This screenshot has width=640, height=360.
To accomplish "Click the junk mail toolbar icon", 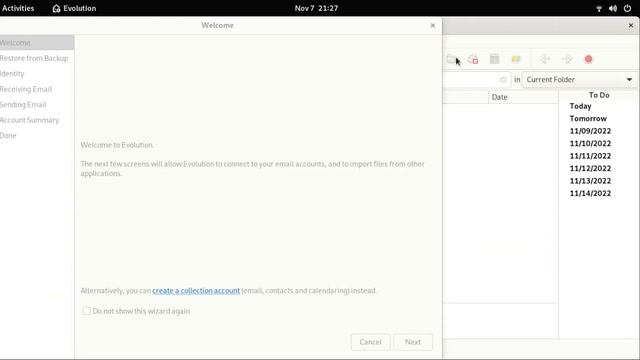I will coord(473,59).
